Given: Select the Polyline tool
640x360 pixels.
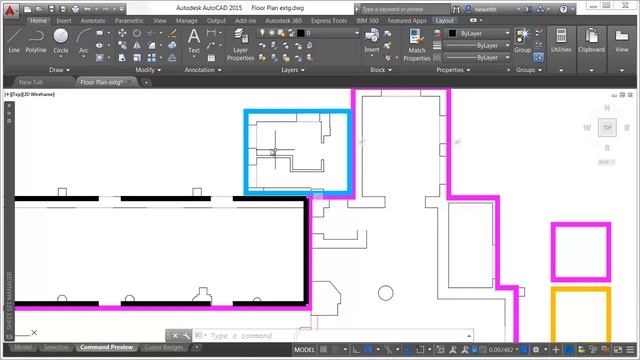Looking at the screenshot, I should point(36,41).
